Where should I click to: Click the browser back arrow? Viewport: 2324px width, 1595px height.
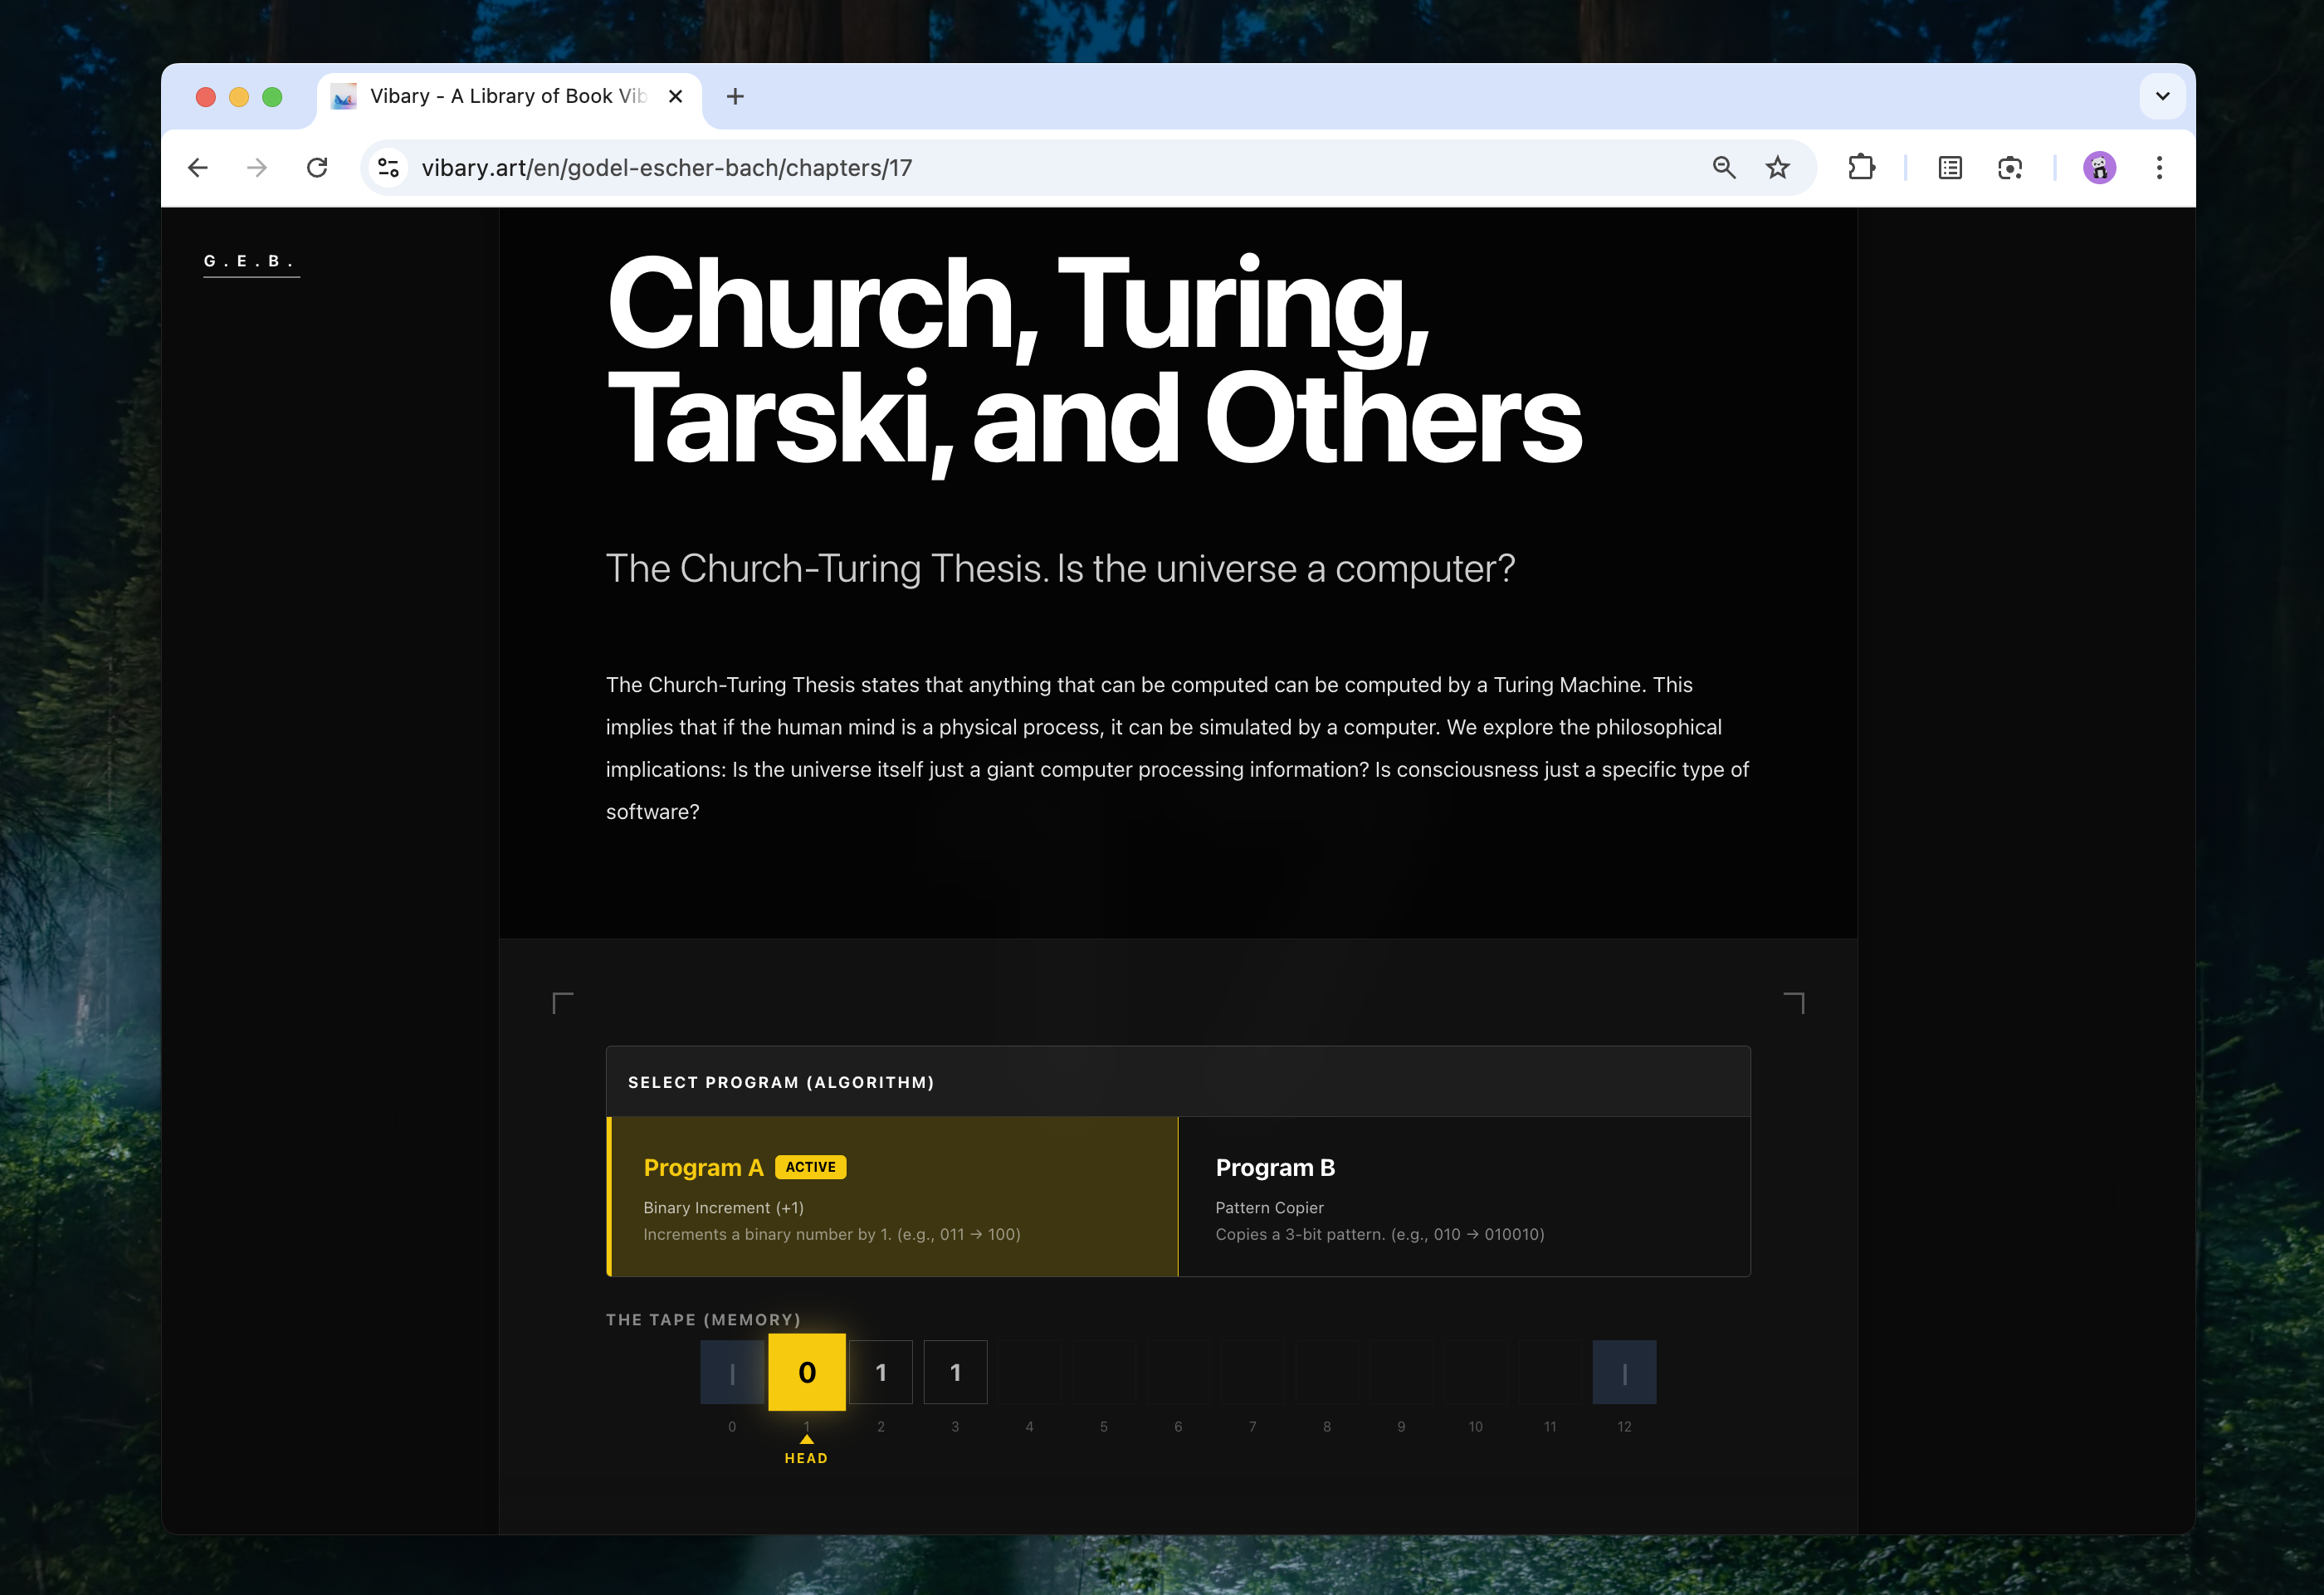198,168
